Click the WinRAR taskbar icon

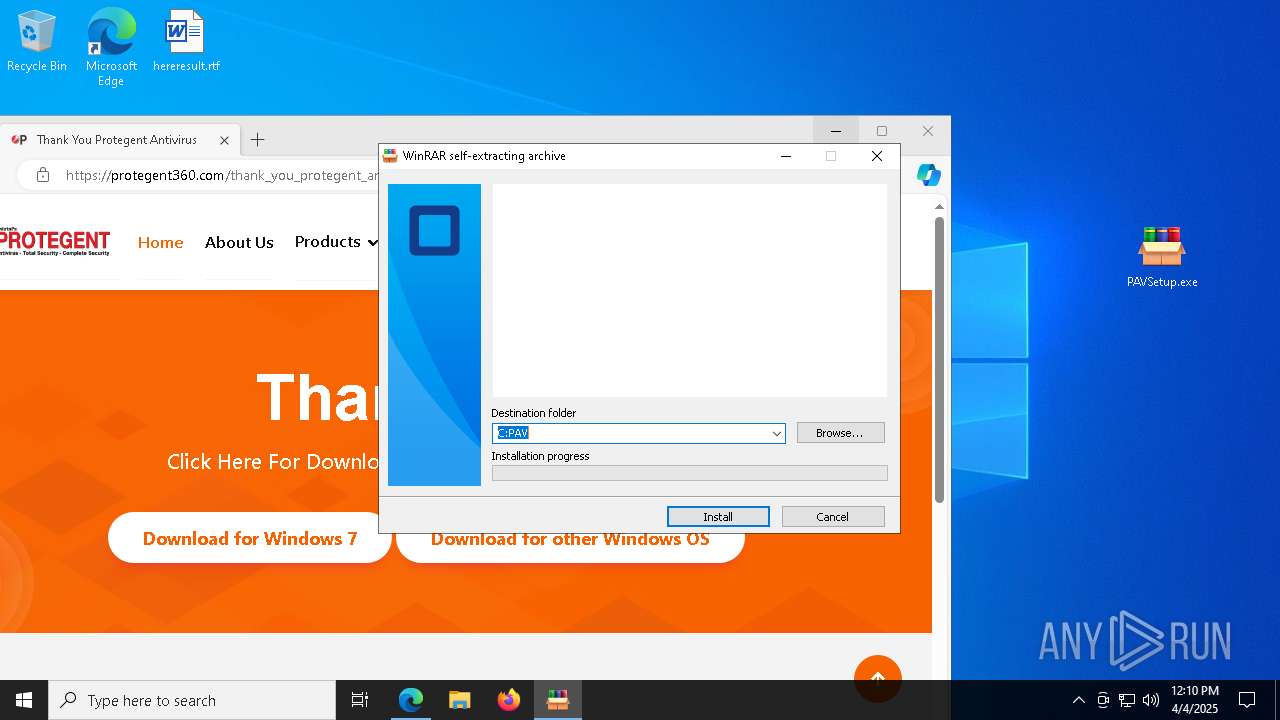[x=558, y=700]
